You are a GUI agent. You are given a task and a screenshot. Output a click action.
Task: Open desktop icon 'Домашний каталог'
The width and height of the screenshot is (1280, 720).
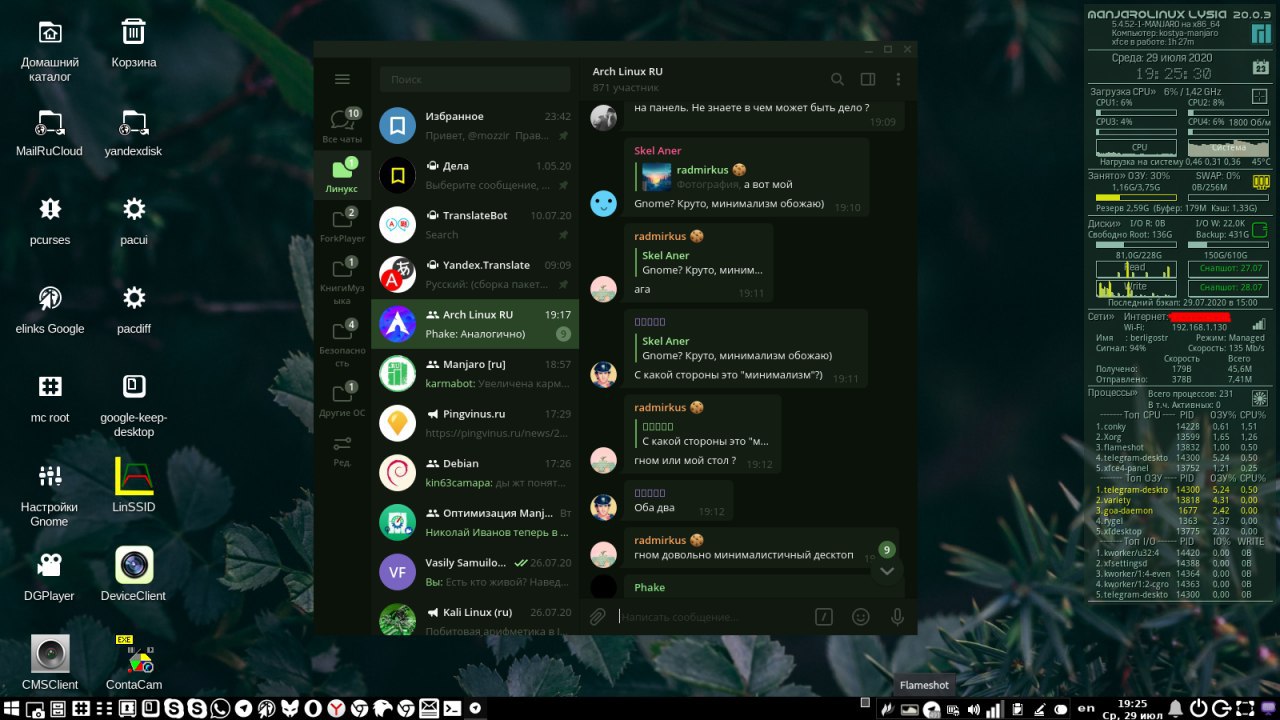[x=50, y=50]
